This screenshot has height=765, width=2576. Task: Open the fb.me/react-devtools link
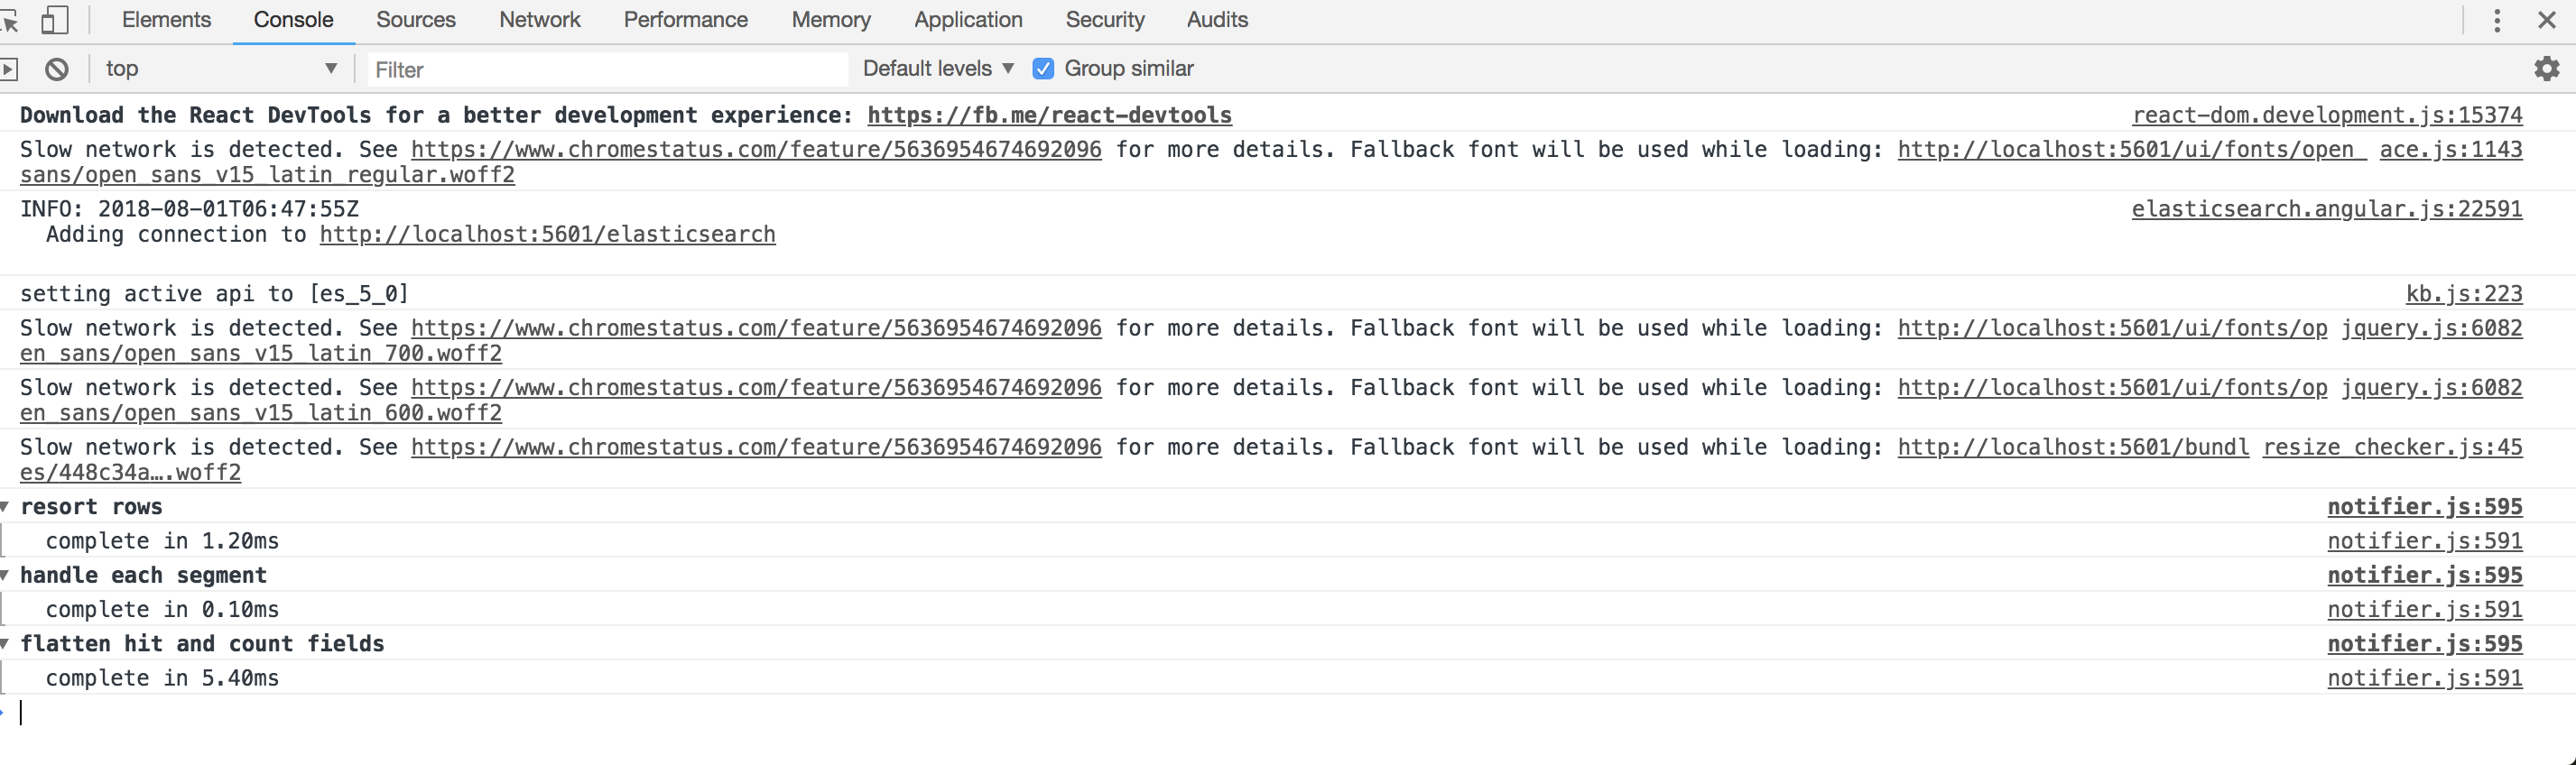[x=1049, y=115]
